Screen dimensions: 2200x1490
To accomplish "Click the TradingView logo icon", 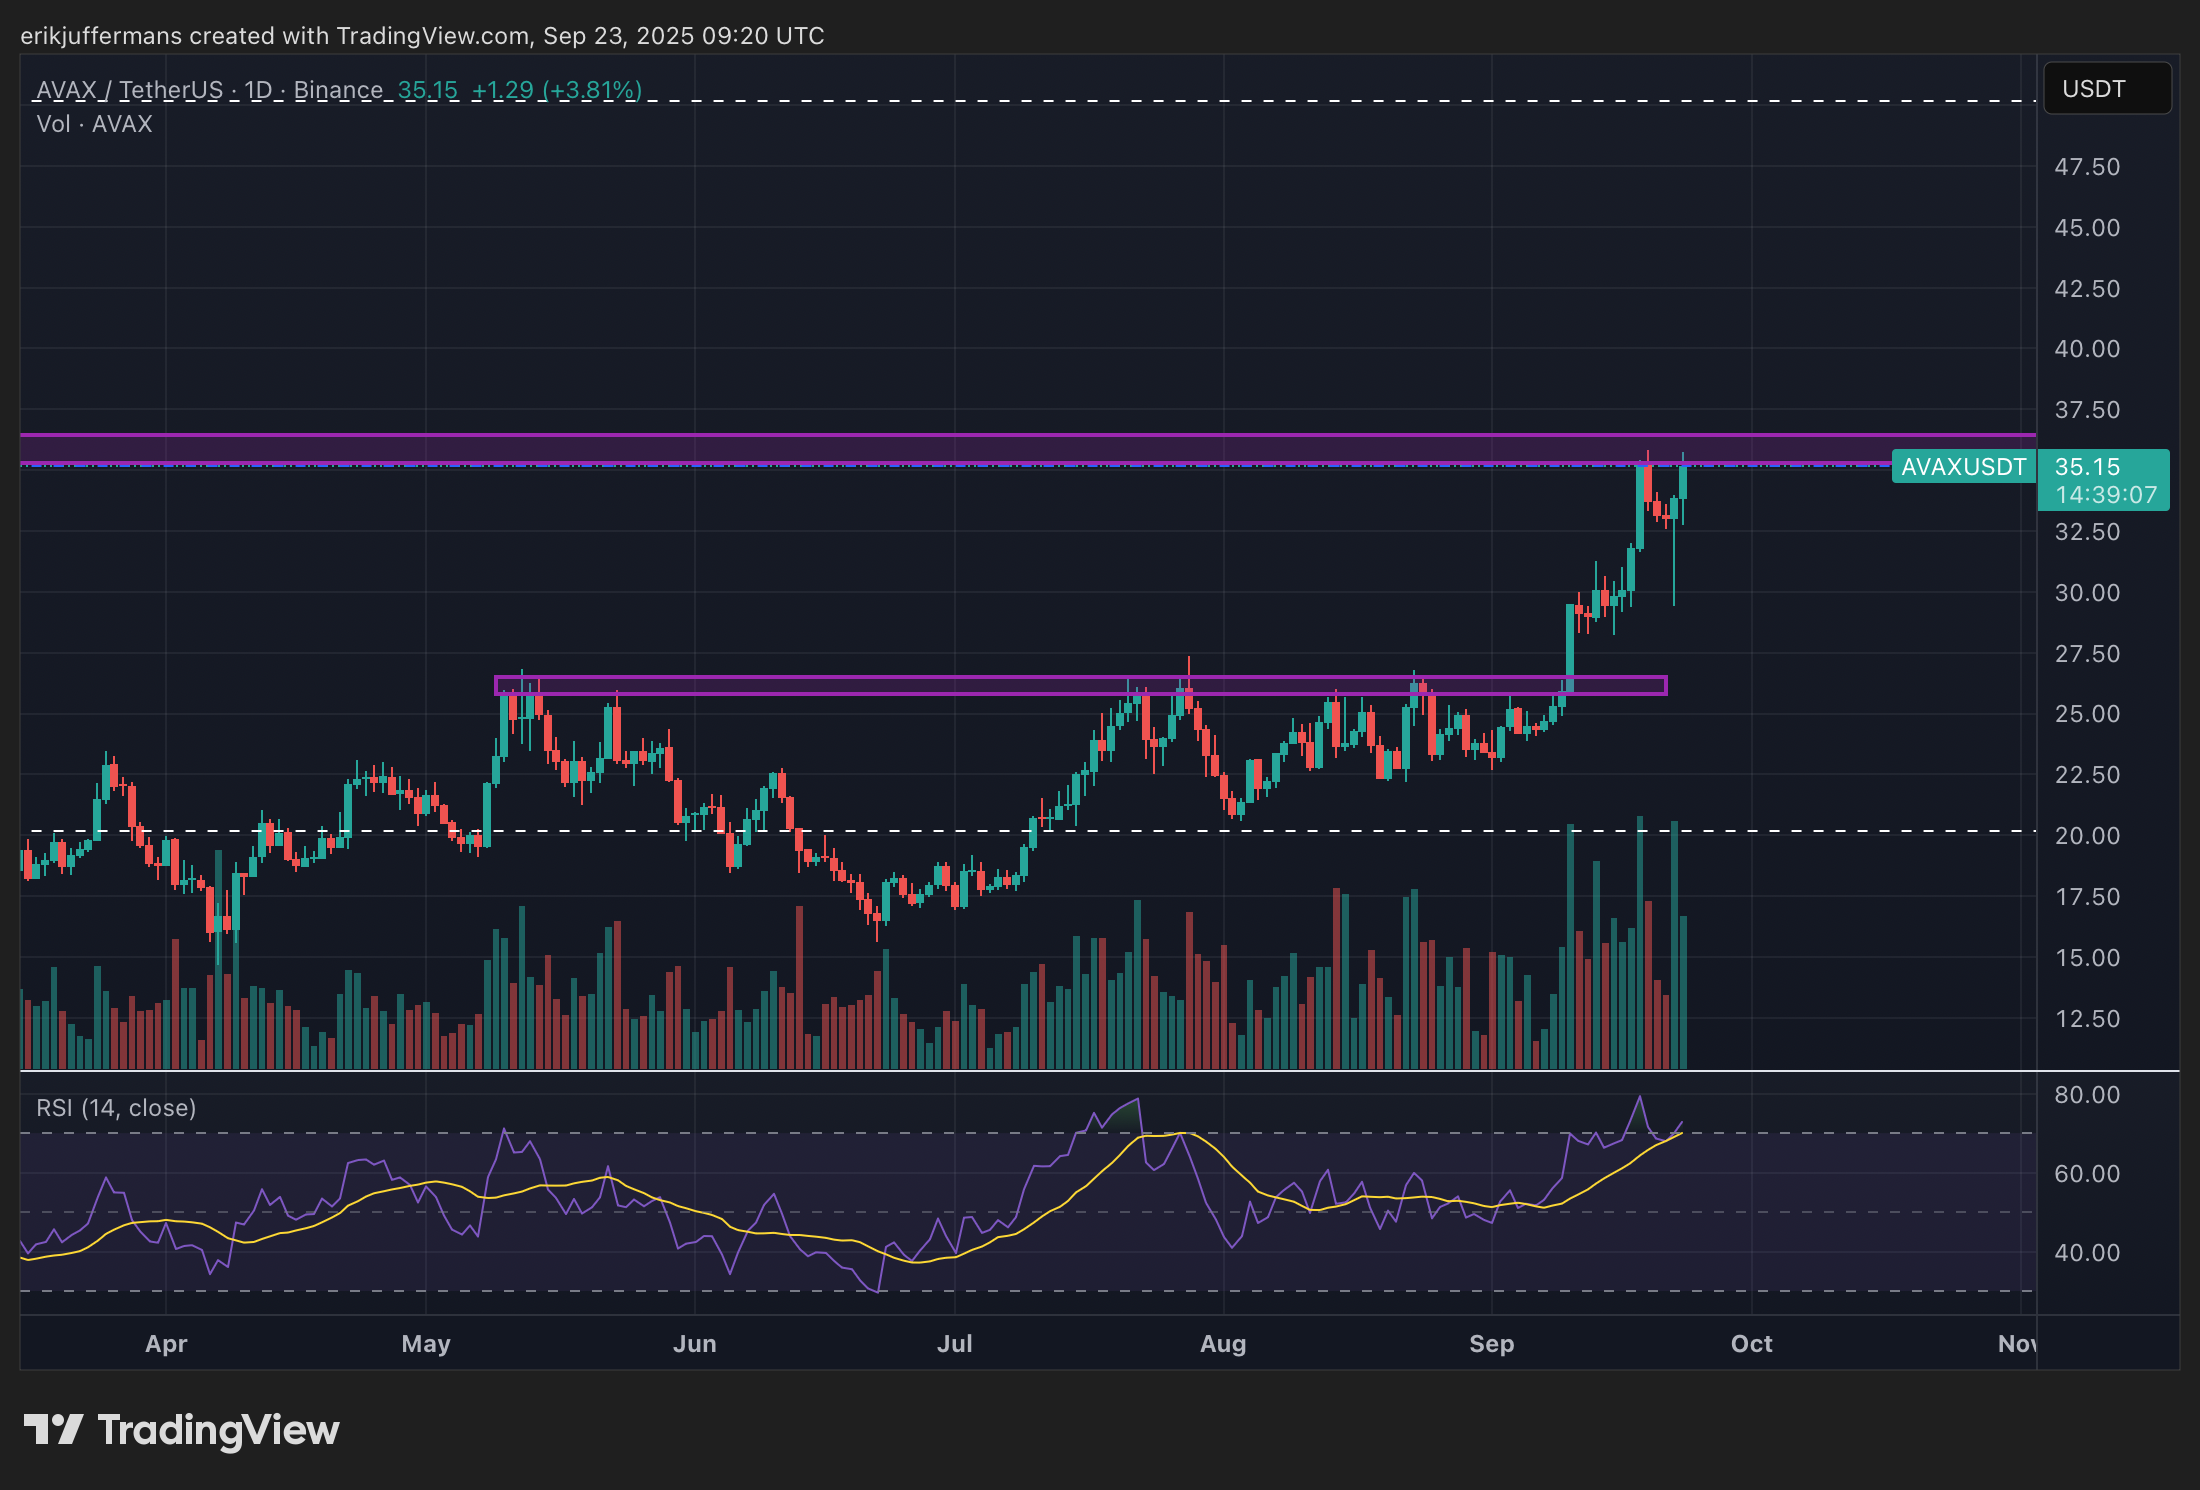I will pyautogui.click(x=52, y=1429).
